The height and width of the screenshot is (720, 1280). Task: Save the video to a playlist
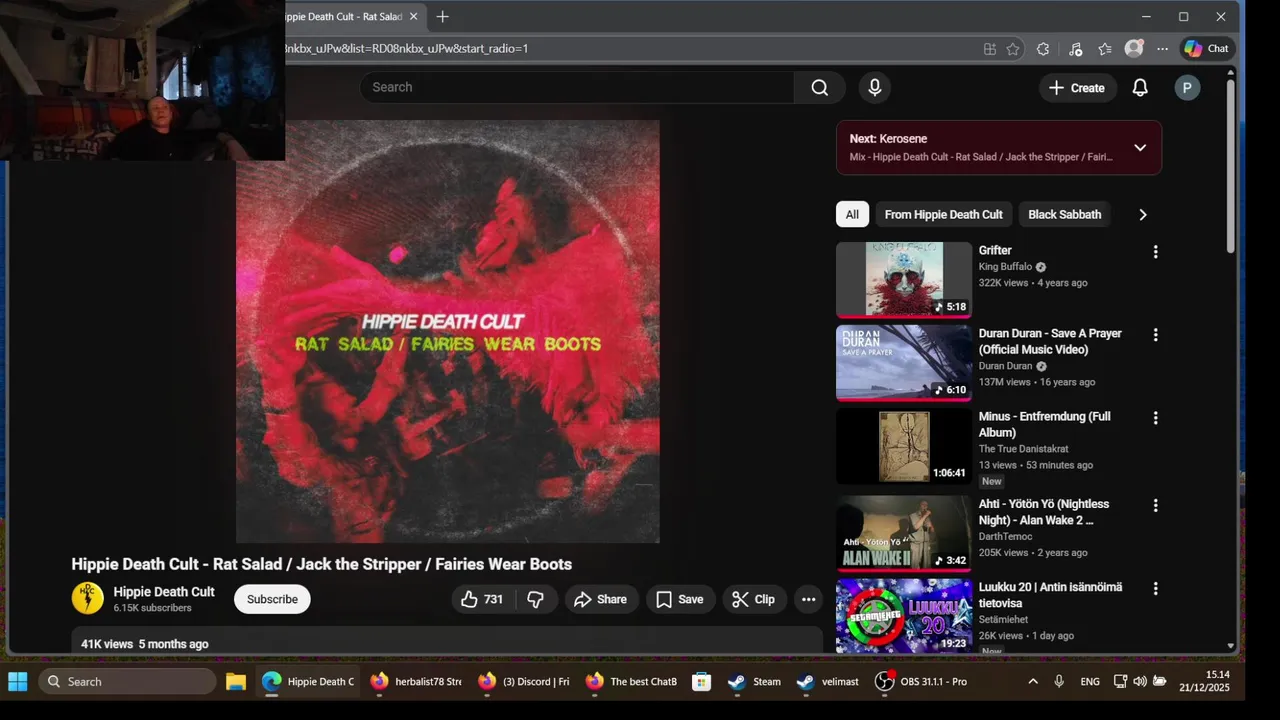(680, 599)
